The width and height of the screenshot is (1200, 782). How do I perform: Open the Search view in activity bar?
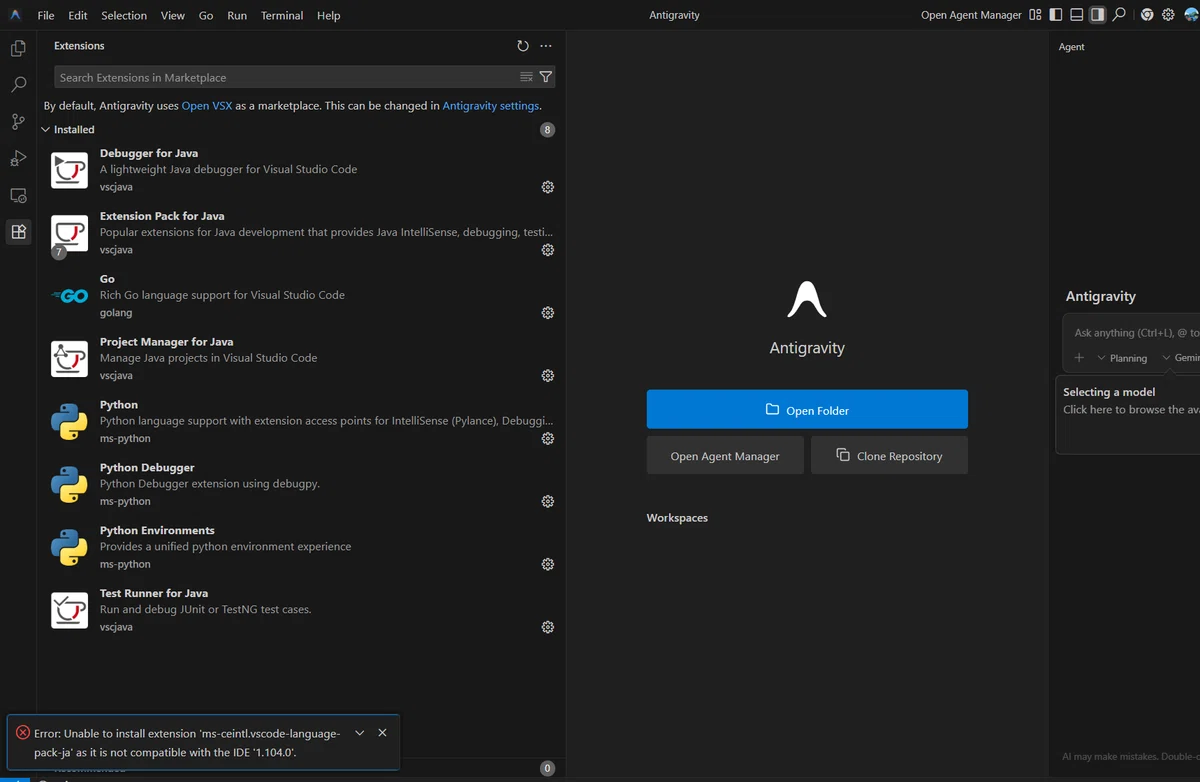(18, 85)
